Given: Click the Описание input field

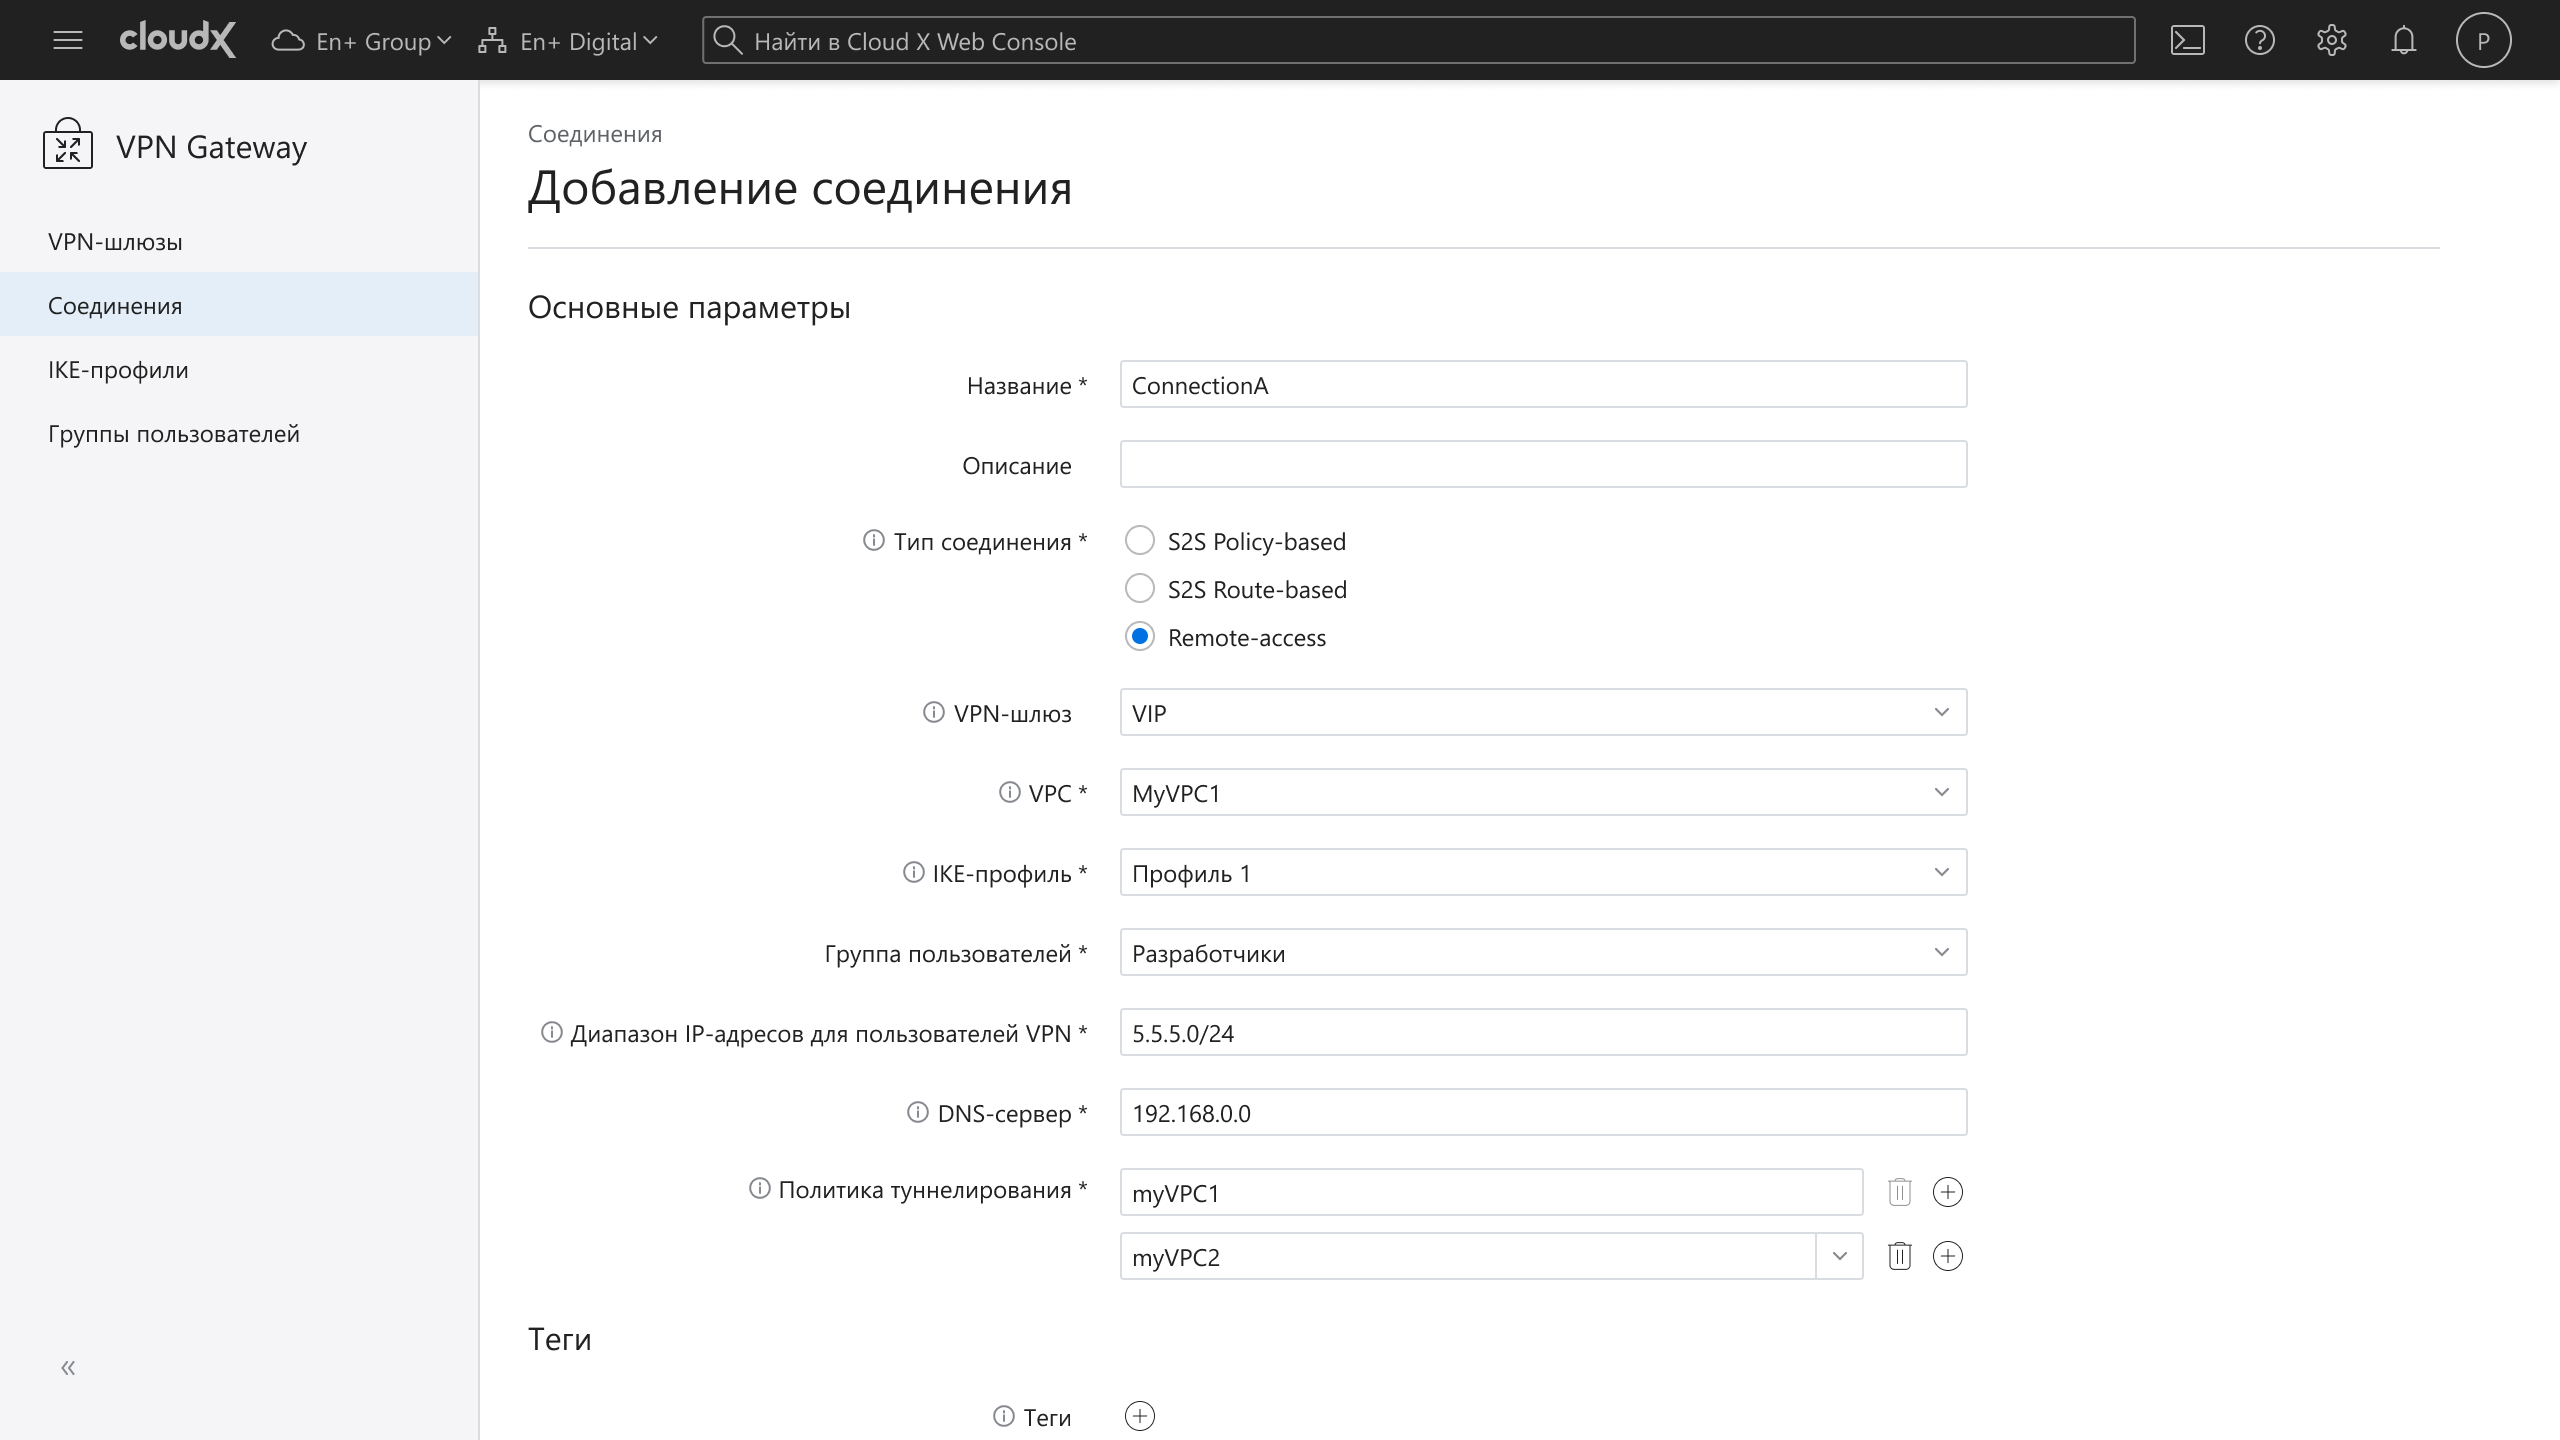Looking at the screenshot, I should coord(1542,464).
